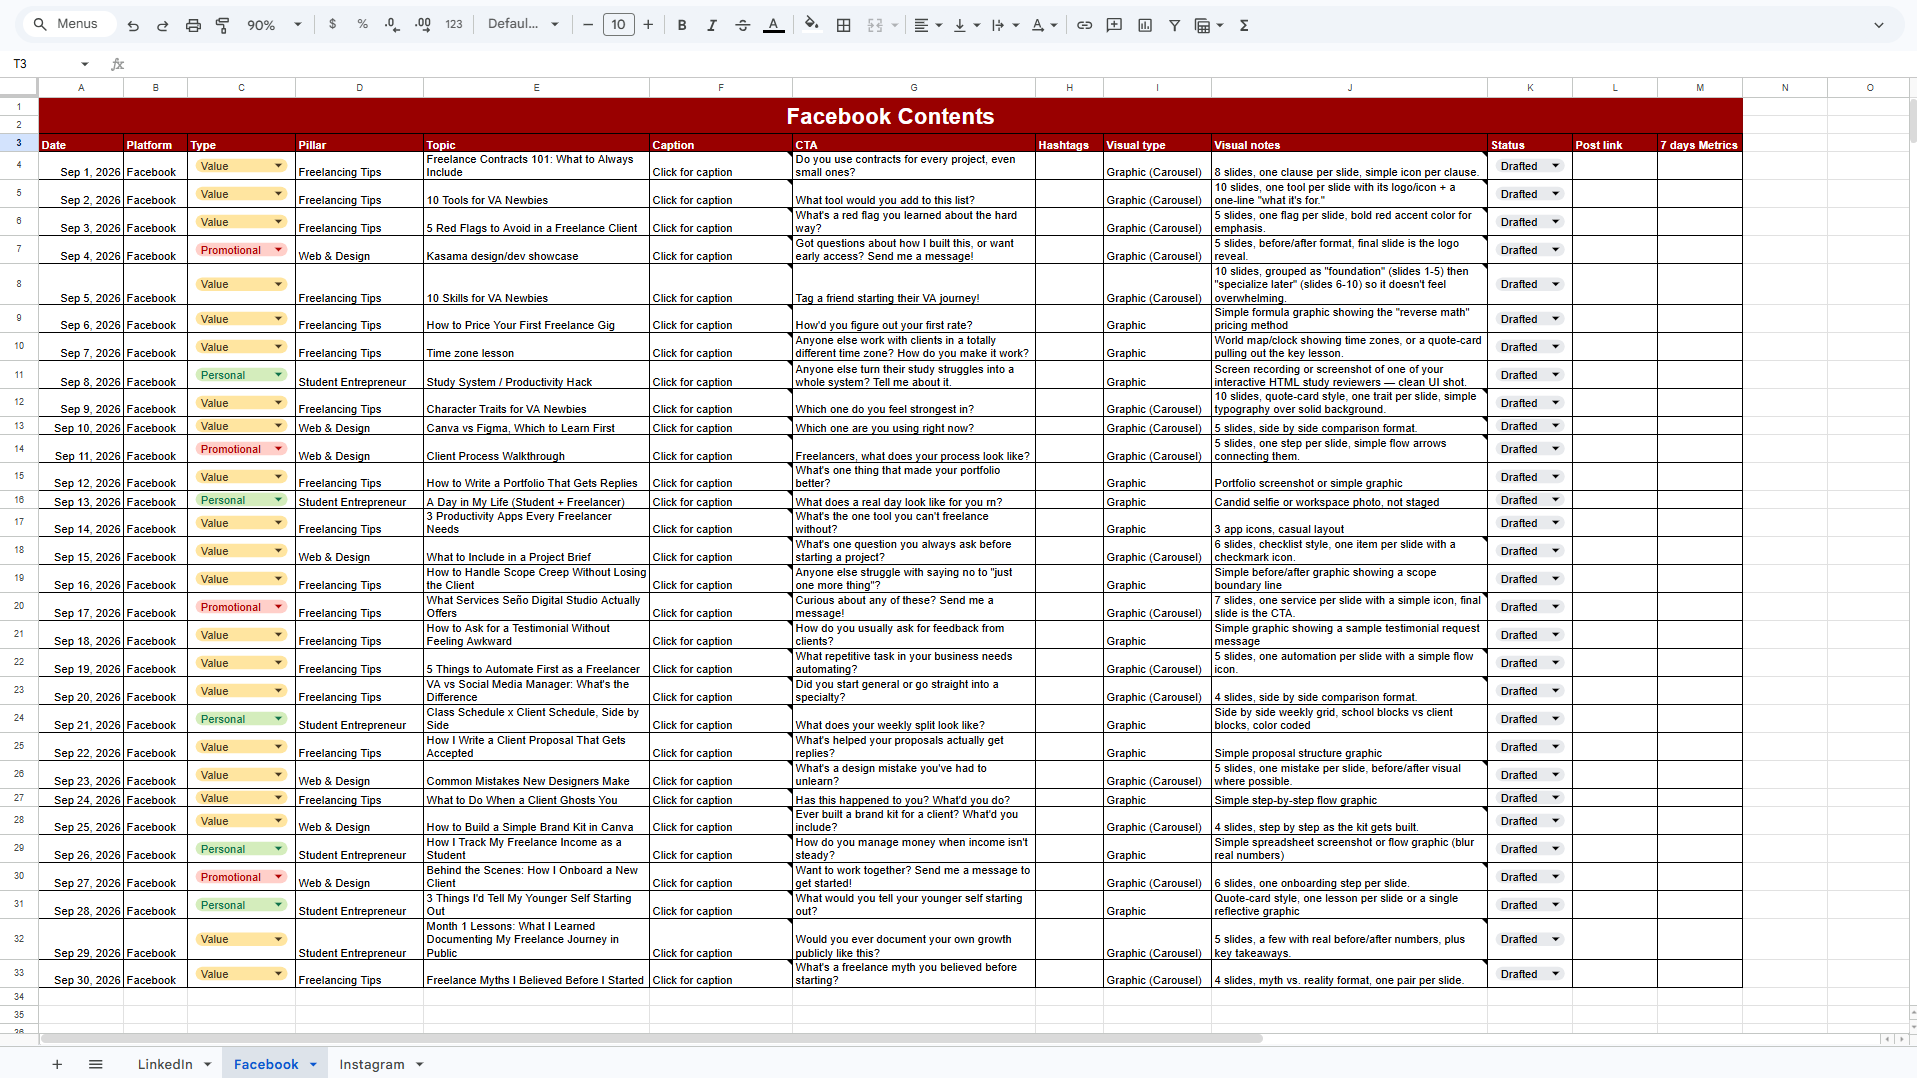Activate the paint format tool

point(223,25)
